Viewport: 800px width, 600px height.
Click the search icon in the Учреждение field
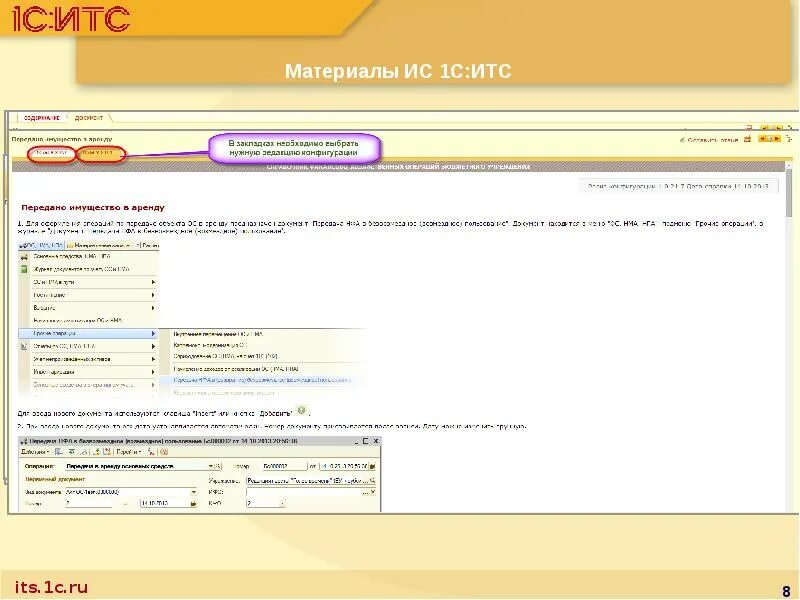(x=372, y=481)
